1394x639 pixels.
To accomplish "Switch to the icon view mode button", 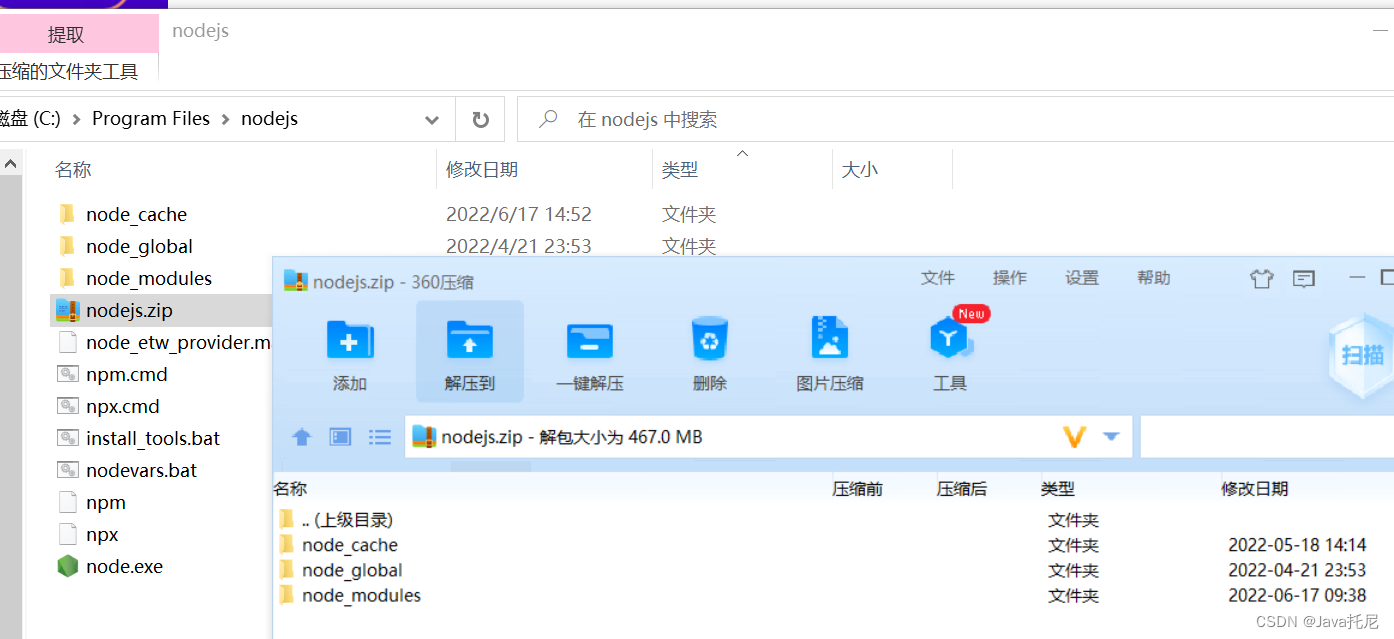I will [341, 437].
